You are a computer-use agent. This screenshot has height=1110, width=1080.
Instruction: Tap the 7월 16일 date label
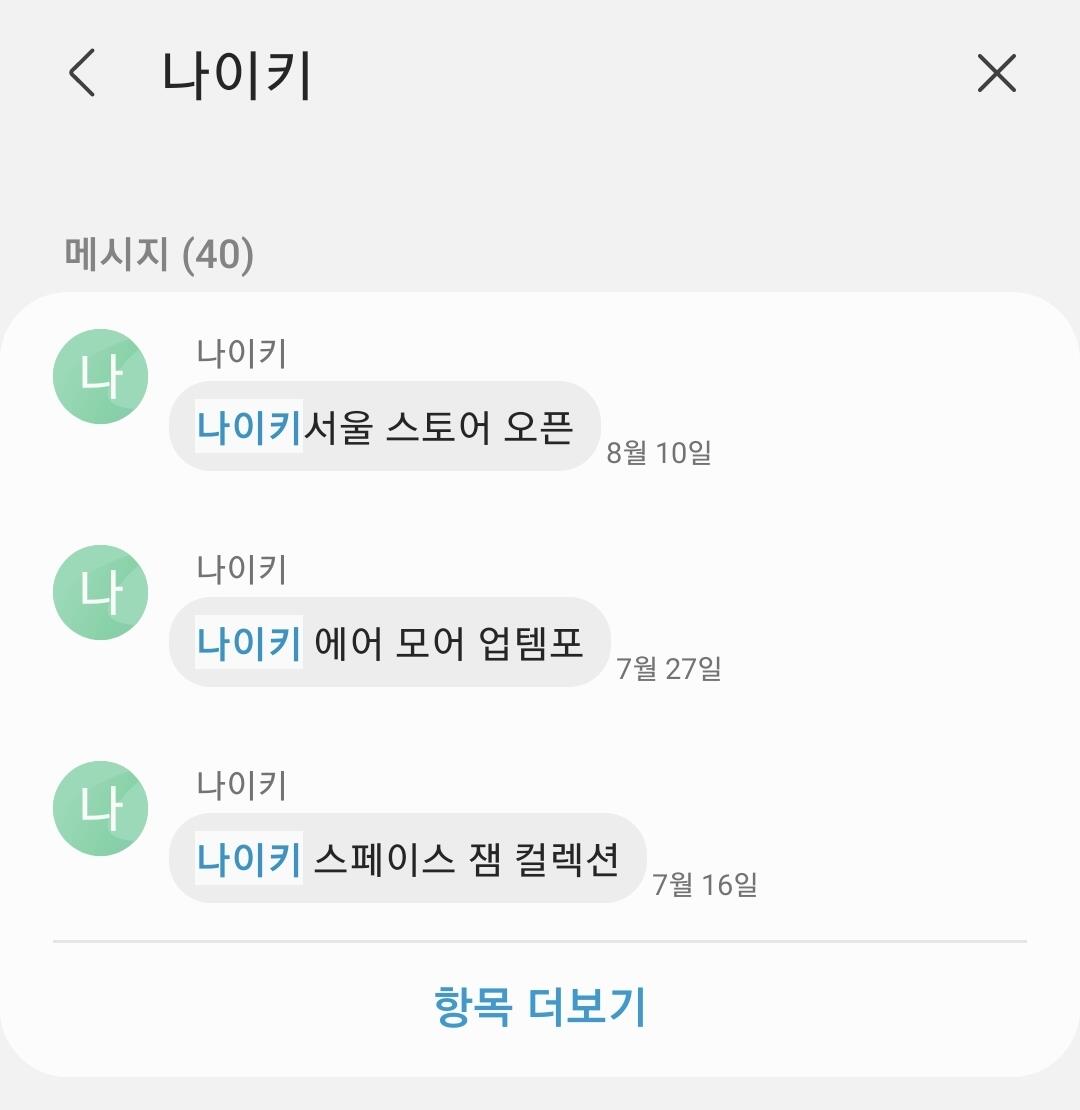[705, 884]
